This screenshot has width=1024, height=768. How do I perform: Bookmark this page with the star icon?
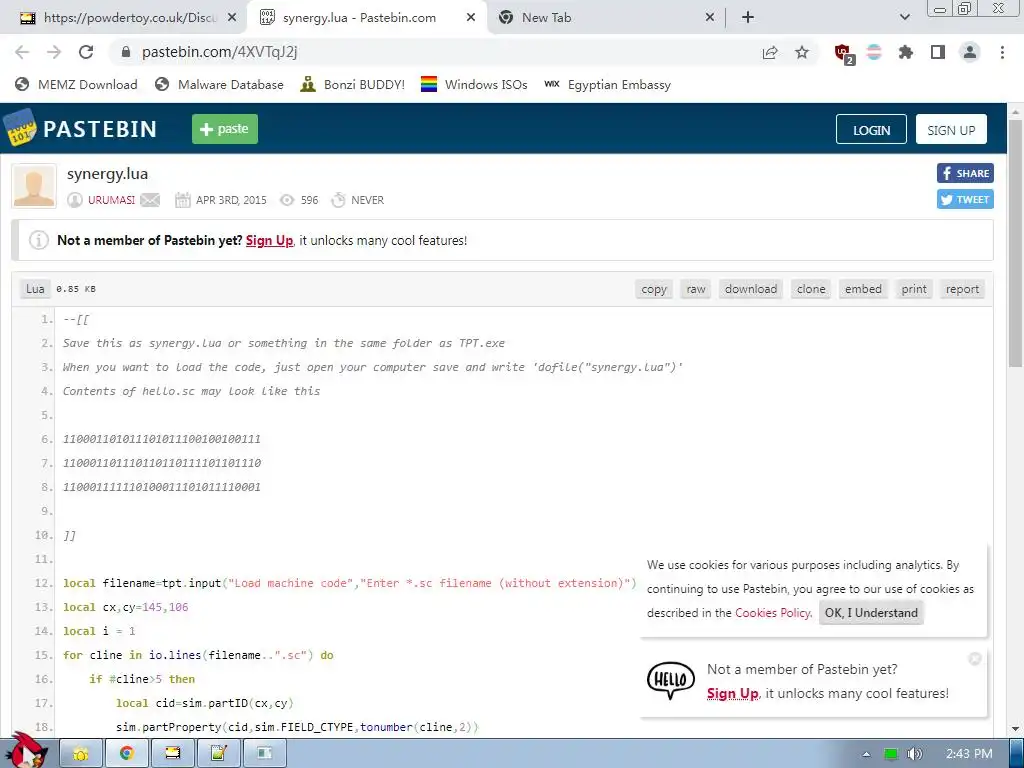(802, 52)
